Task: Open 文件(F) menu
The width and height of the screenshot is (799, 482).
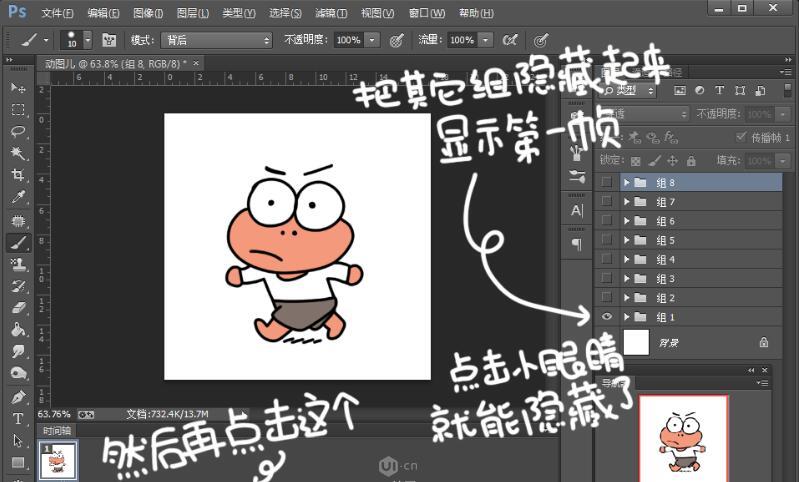Action: click(x=57, y=13)
